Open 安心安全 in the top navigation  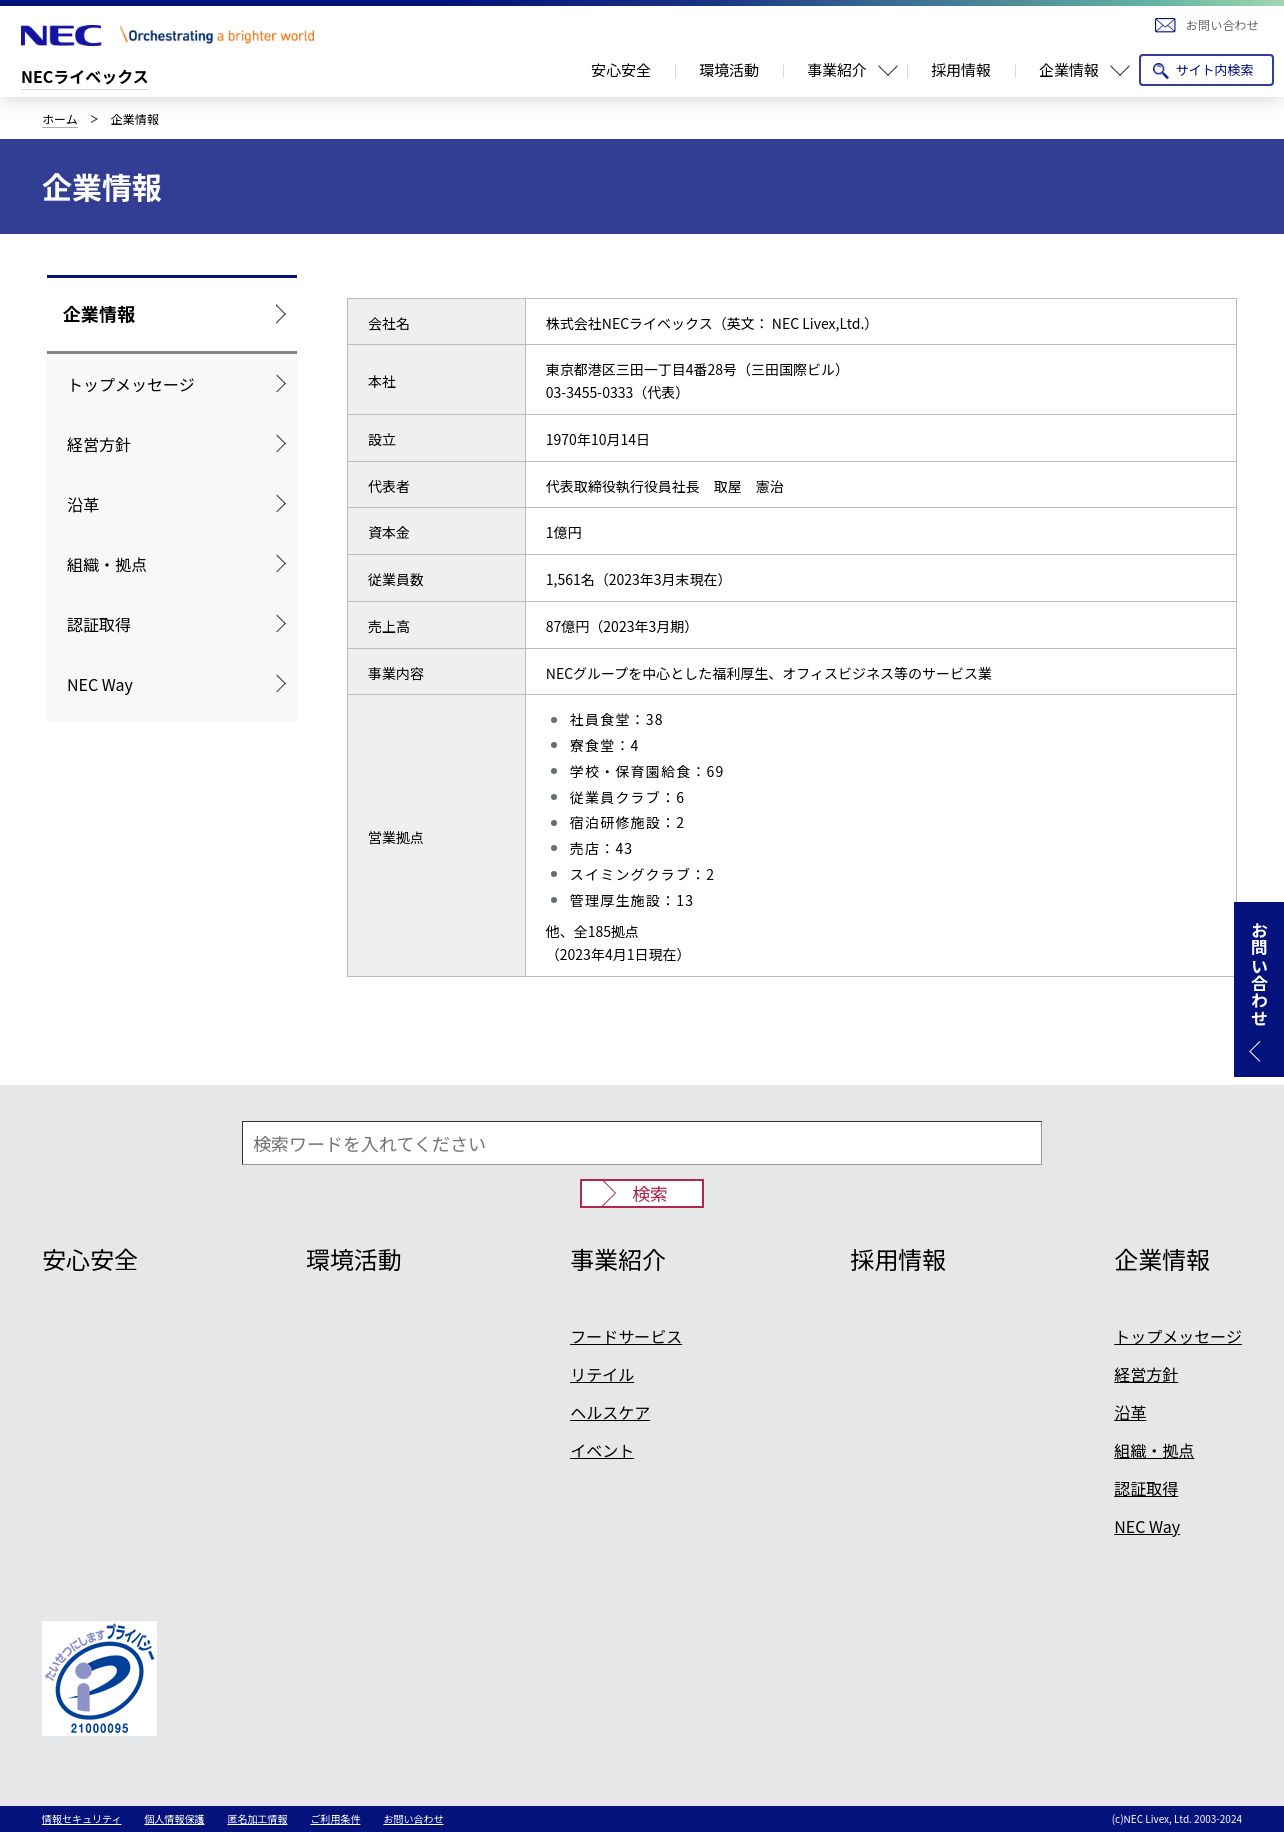(x=621, y=71)
